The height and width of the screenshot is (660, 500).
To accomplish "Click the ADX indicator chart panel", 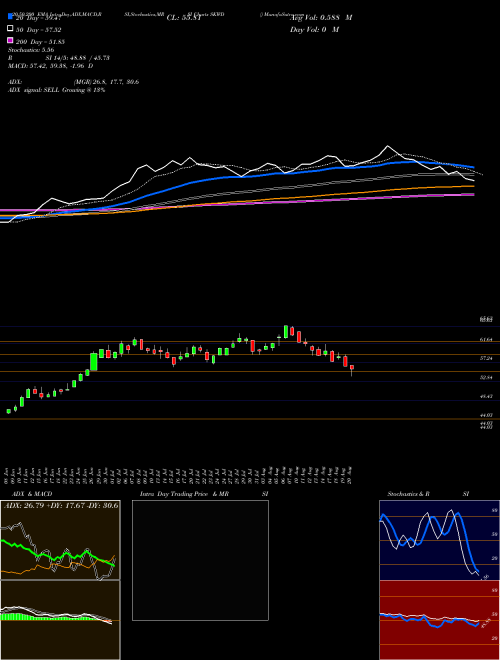I will [60, 540].
